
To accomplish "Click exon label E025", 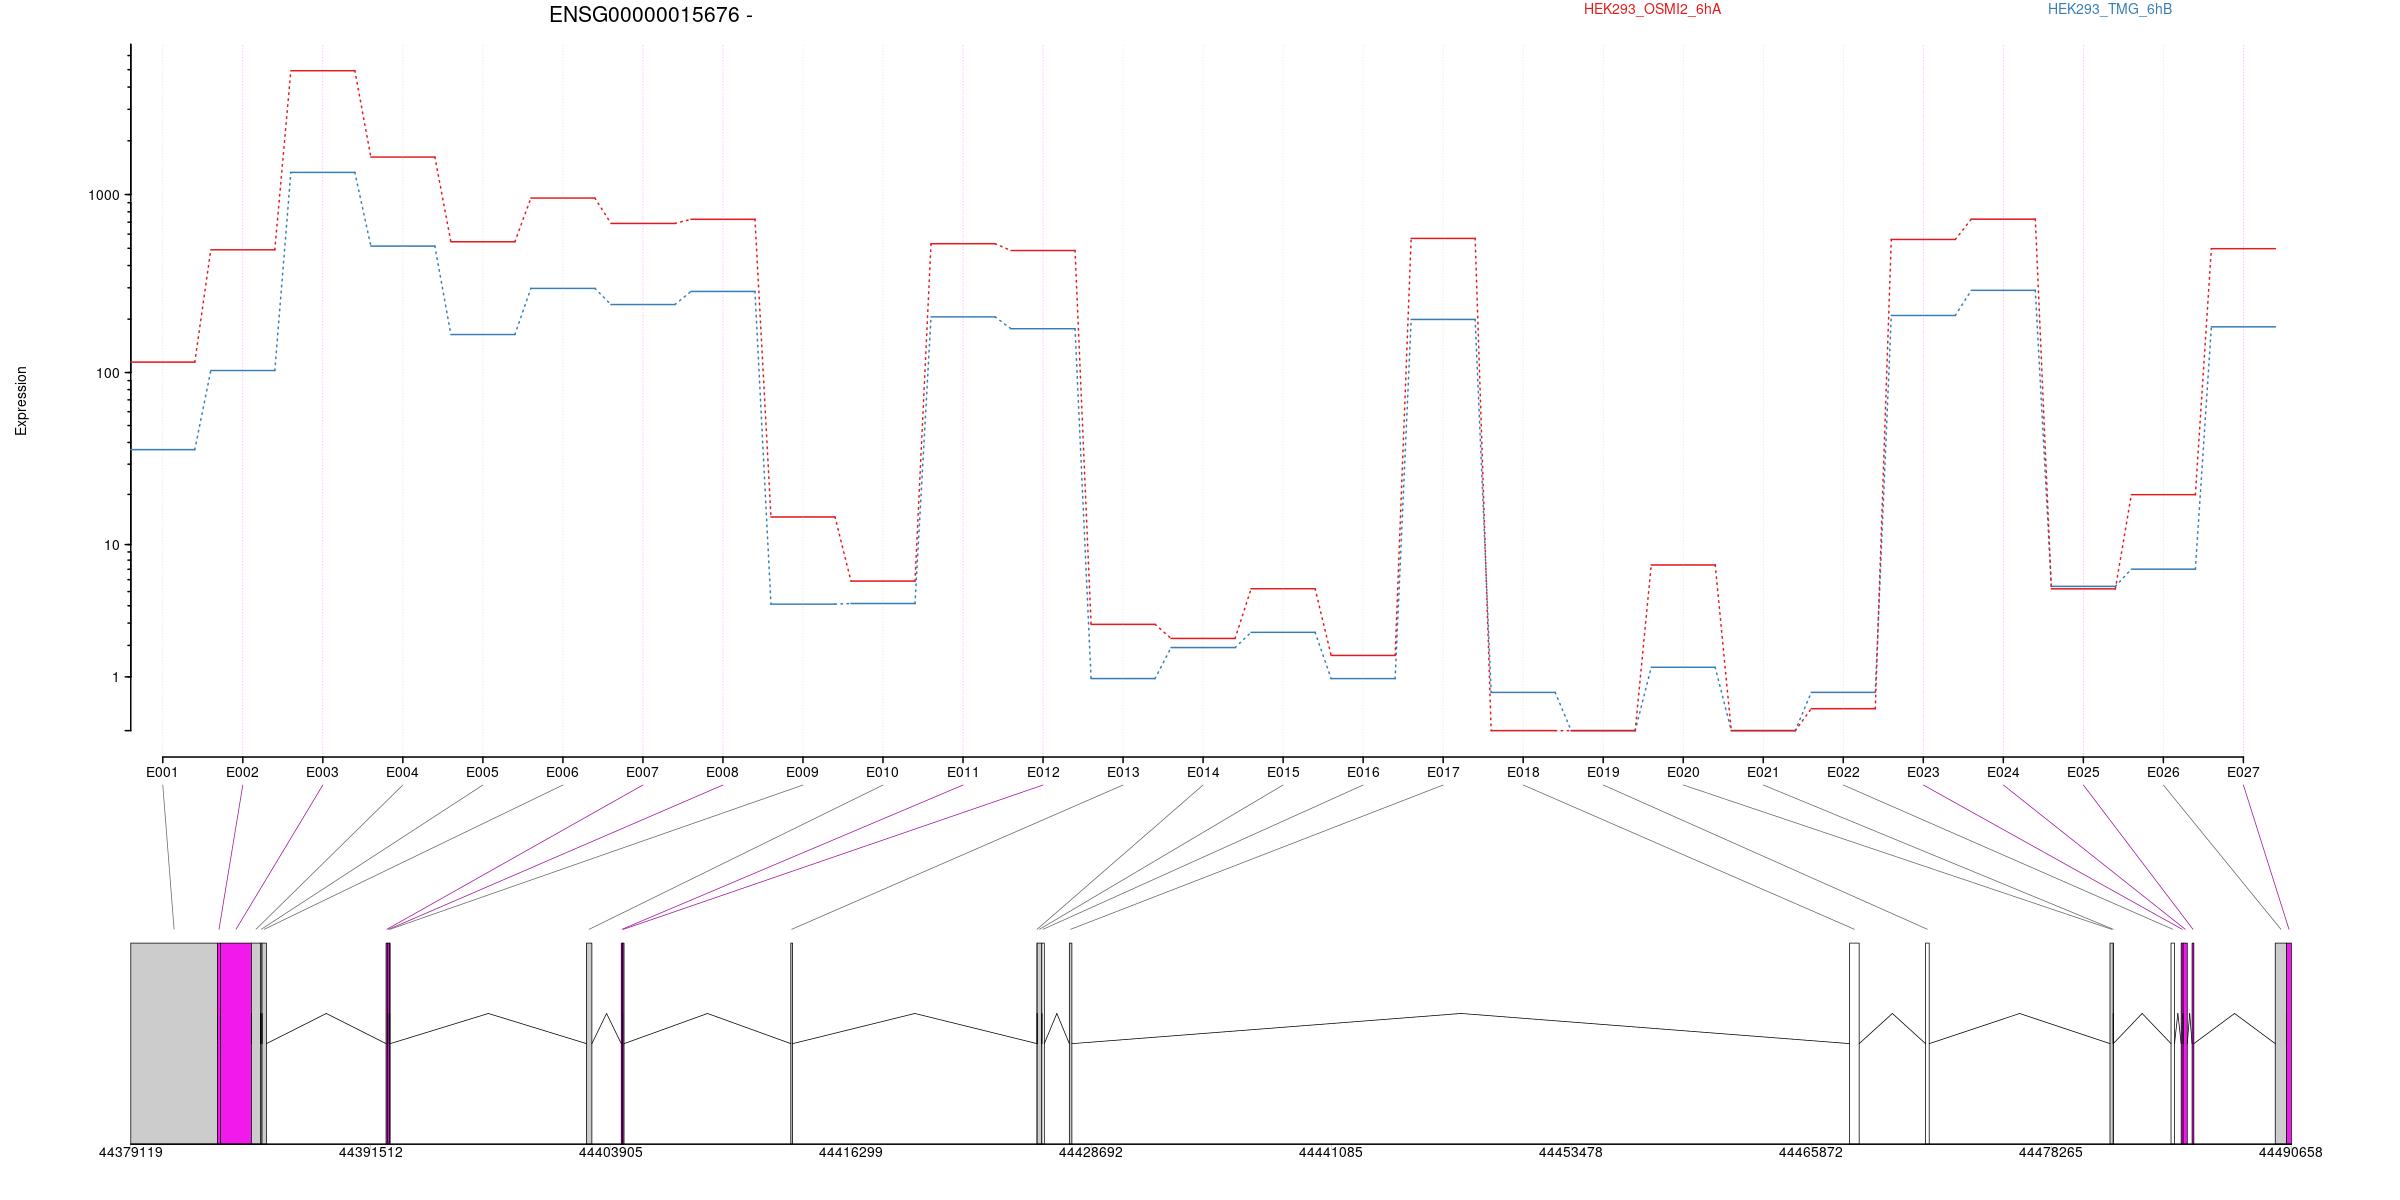I will click(2083, 773).
